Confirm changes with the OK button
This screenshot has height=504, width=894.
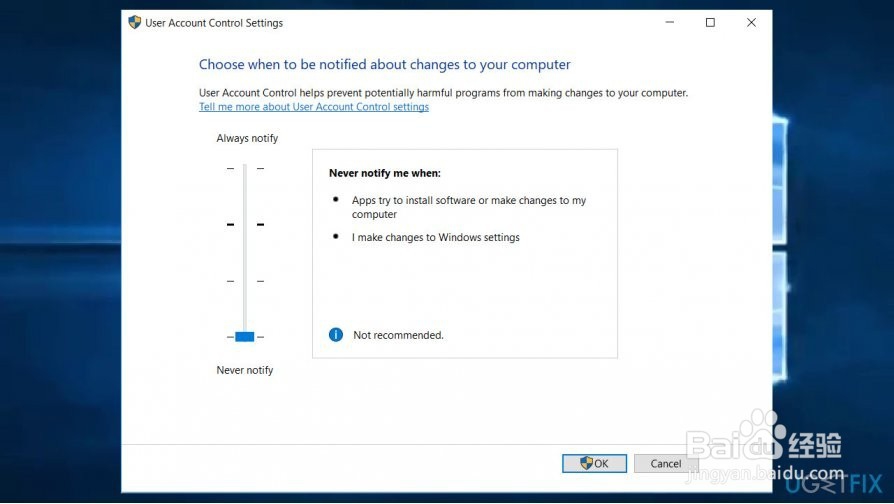pyautogui.click(x=594, y=463)
